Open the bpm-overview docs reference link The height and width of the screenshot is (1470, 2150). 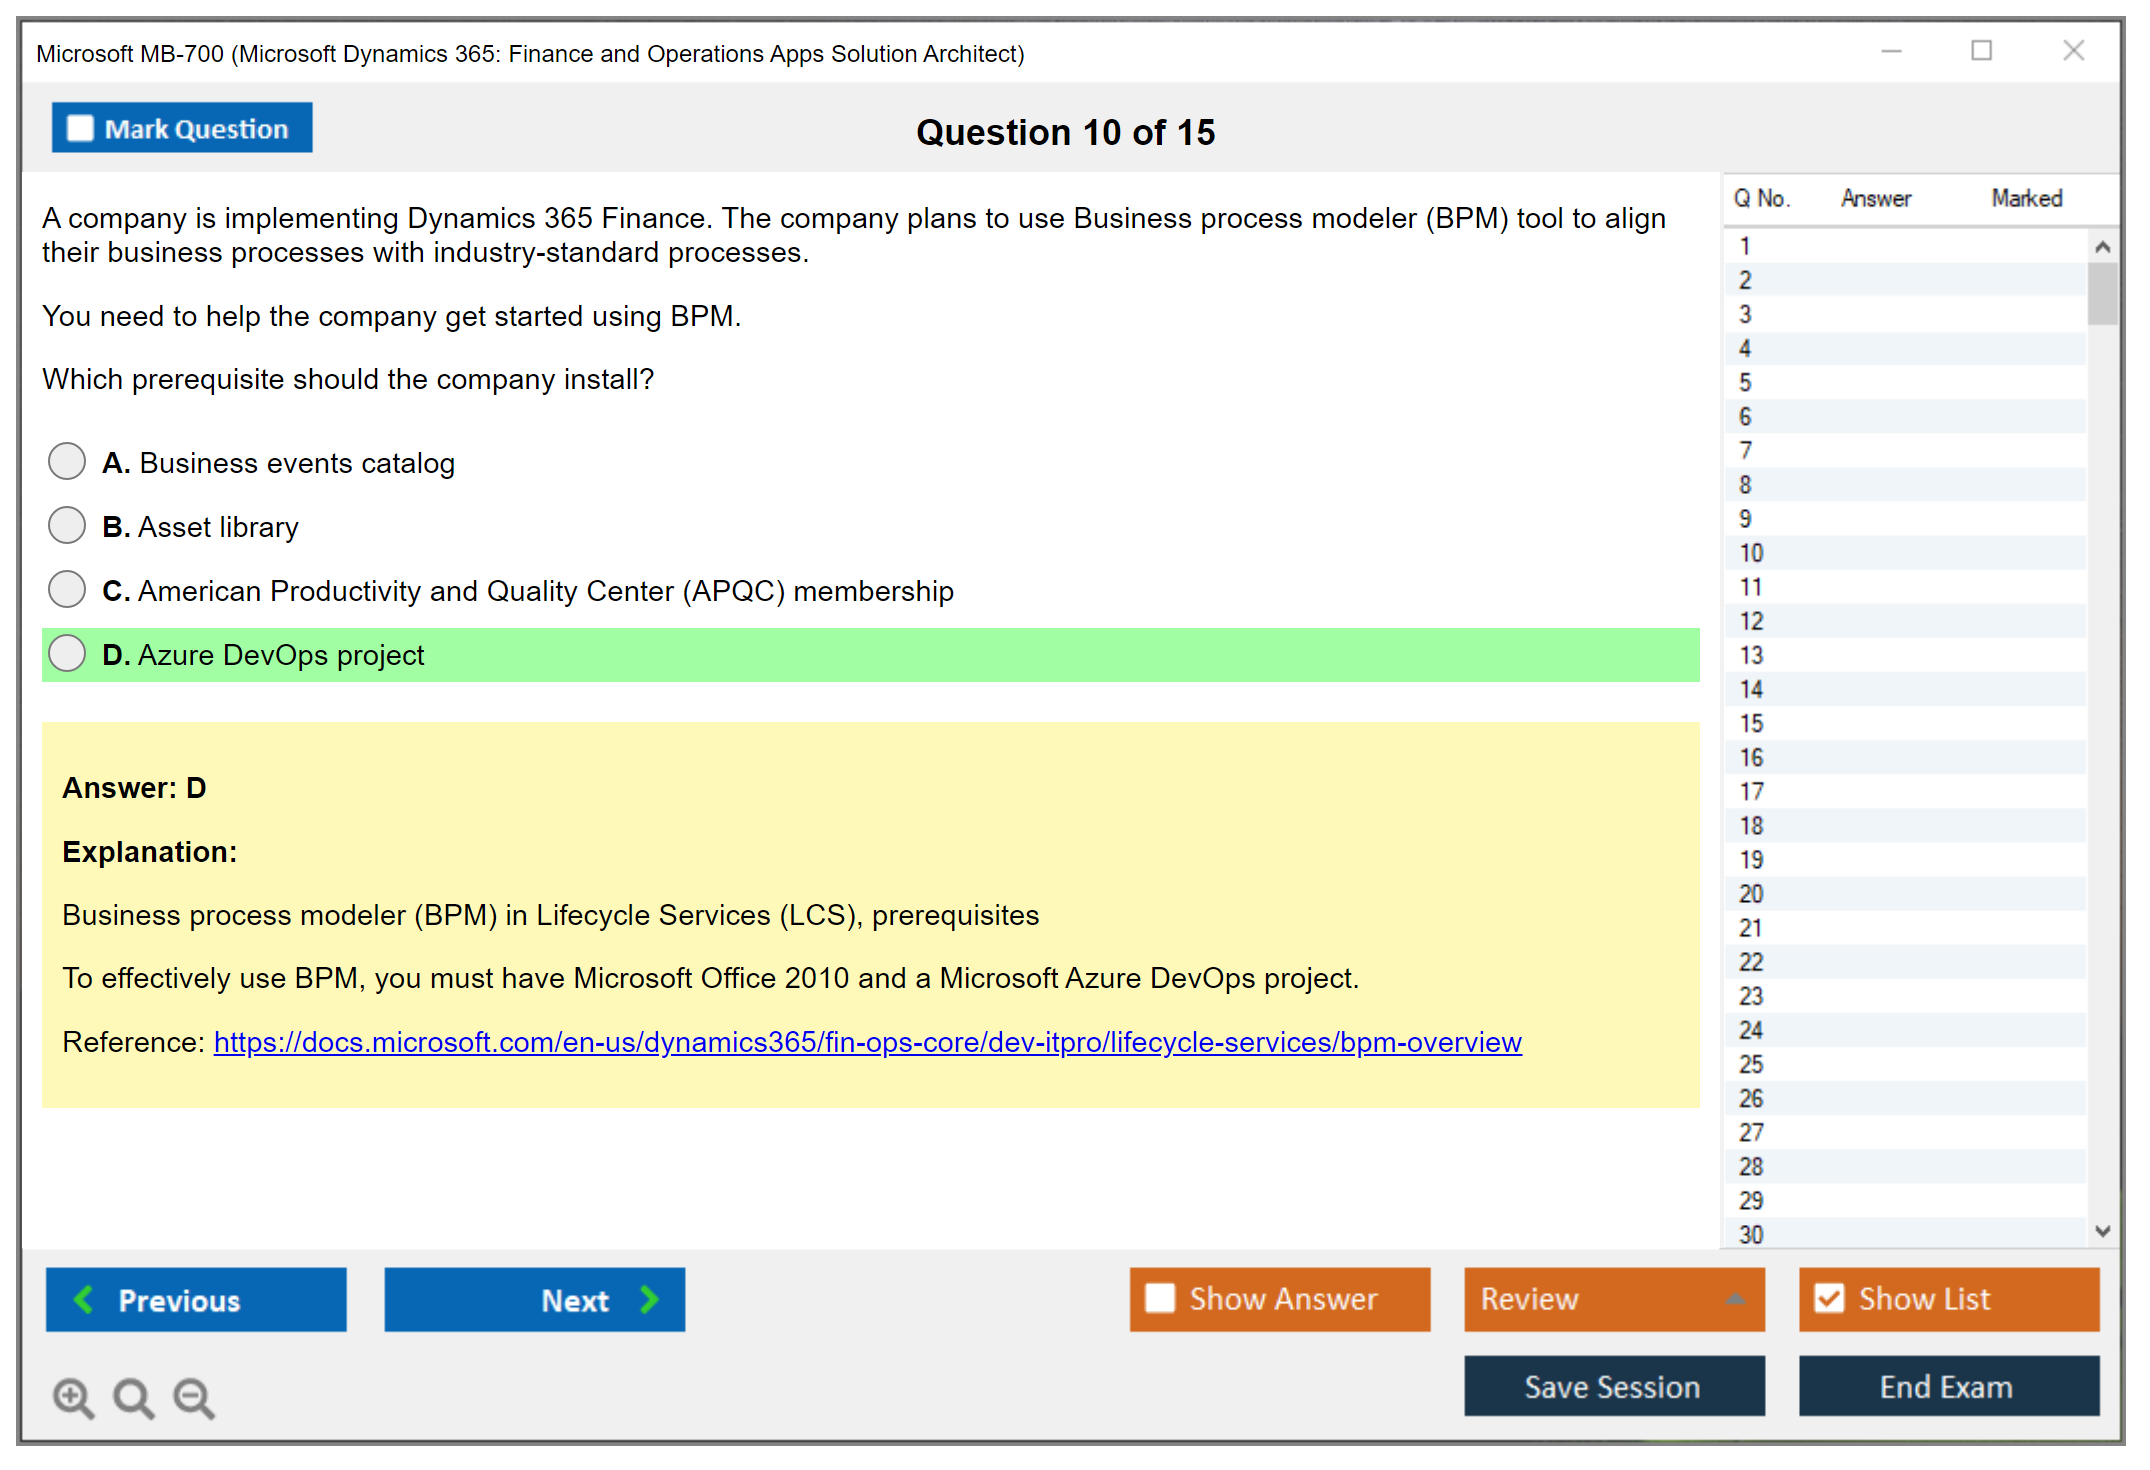(x=867, y=1042)
